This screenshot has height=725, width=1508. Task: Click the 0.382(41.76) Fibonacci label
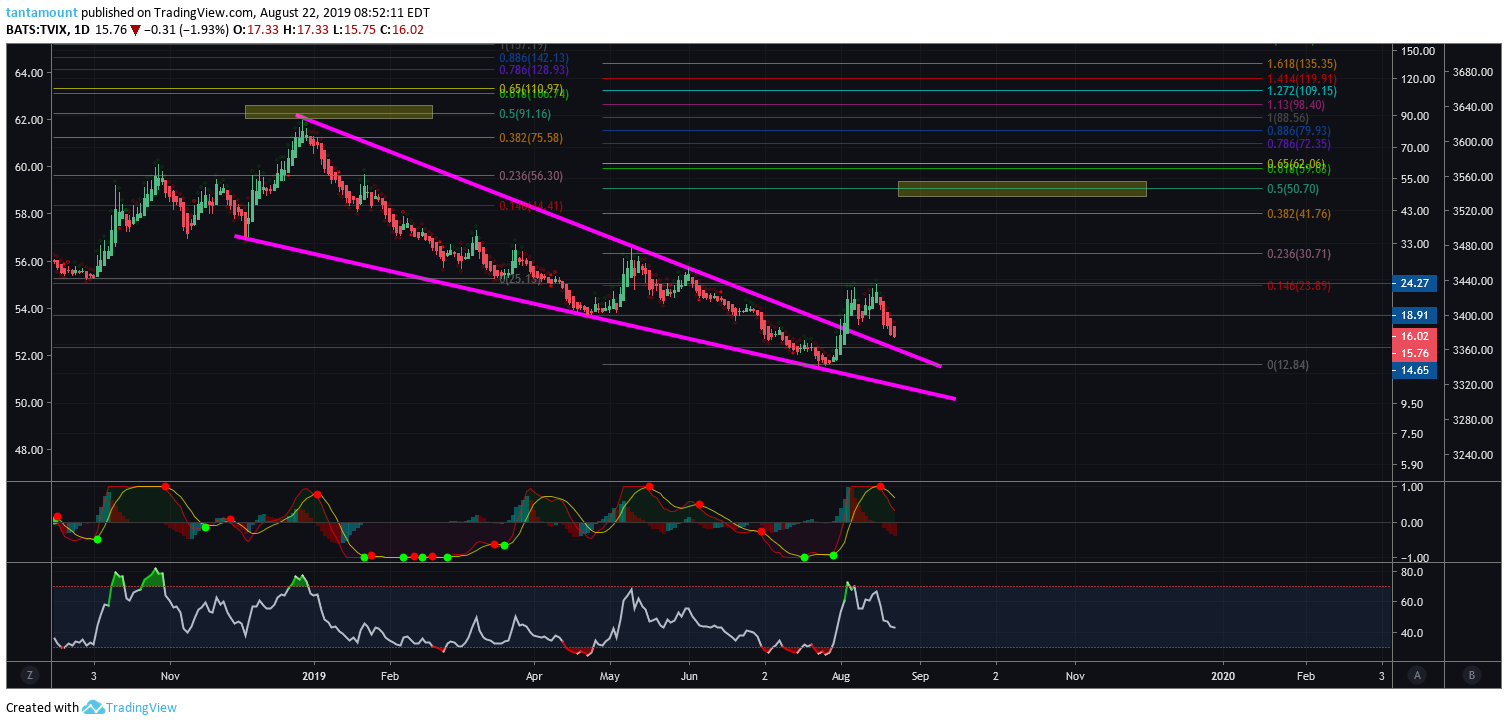click(x=1298, y=214)
